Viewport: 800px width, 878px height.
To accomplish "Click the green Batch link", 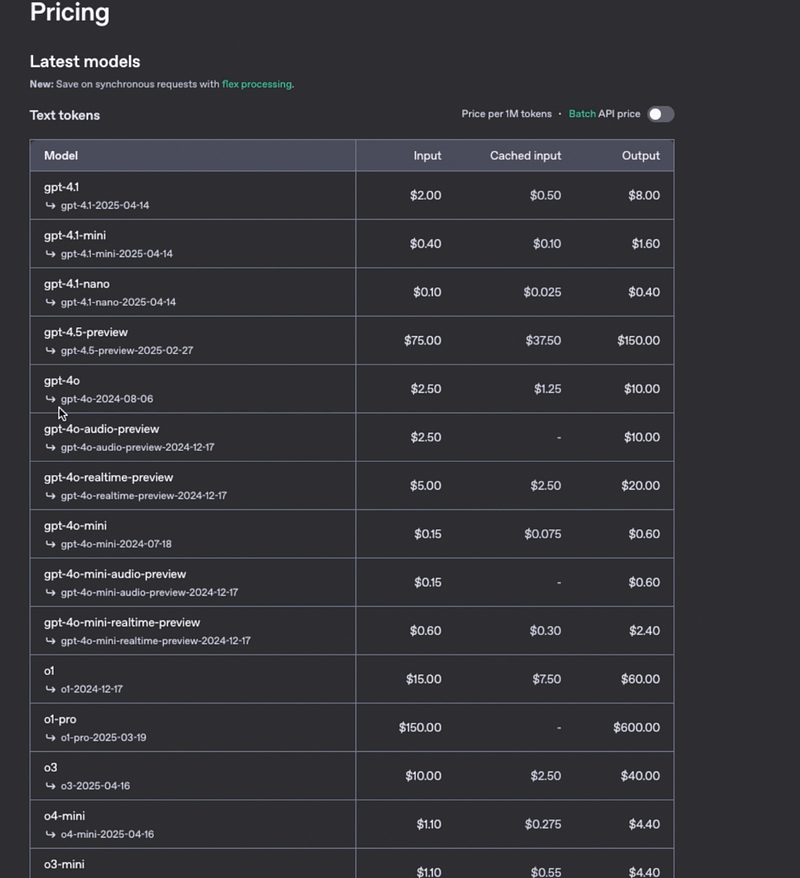I will pyautogui.click(x=582, y=114).
